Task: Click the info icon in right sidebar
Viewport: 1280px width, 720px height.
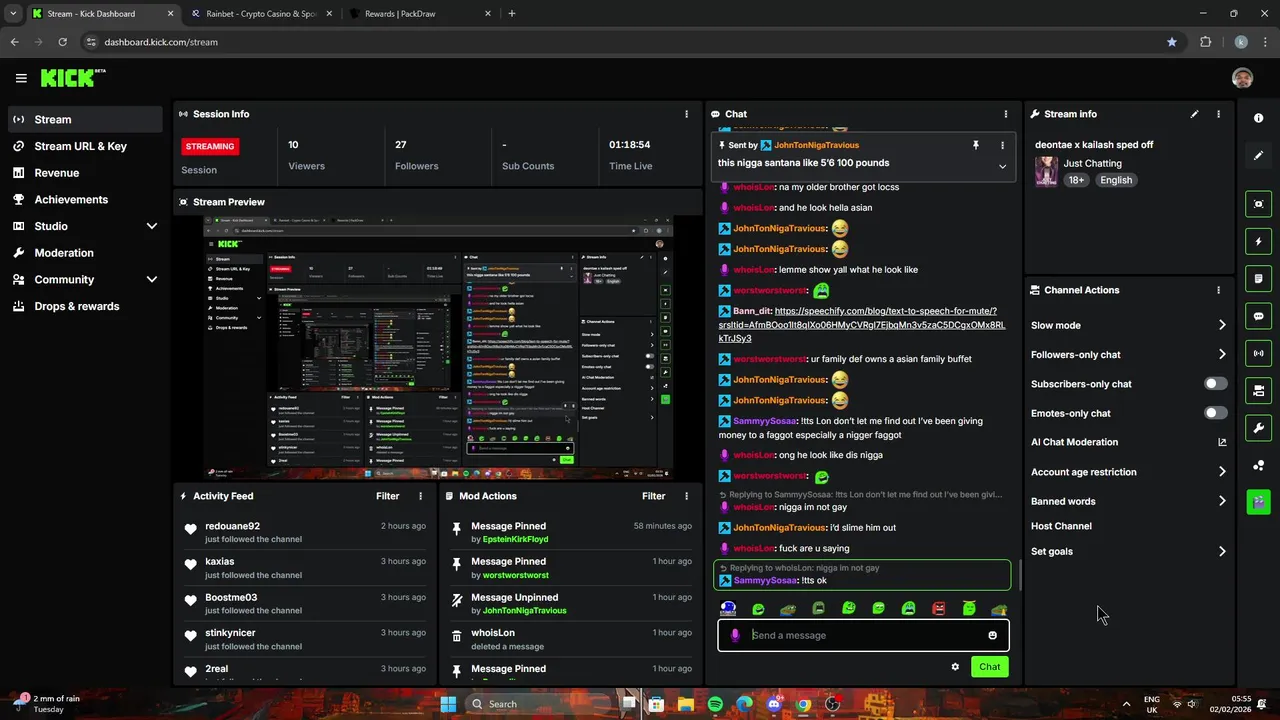Action: click(x=1258, y=118)
